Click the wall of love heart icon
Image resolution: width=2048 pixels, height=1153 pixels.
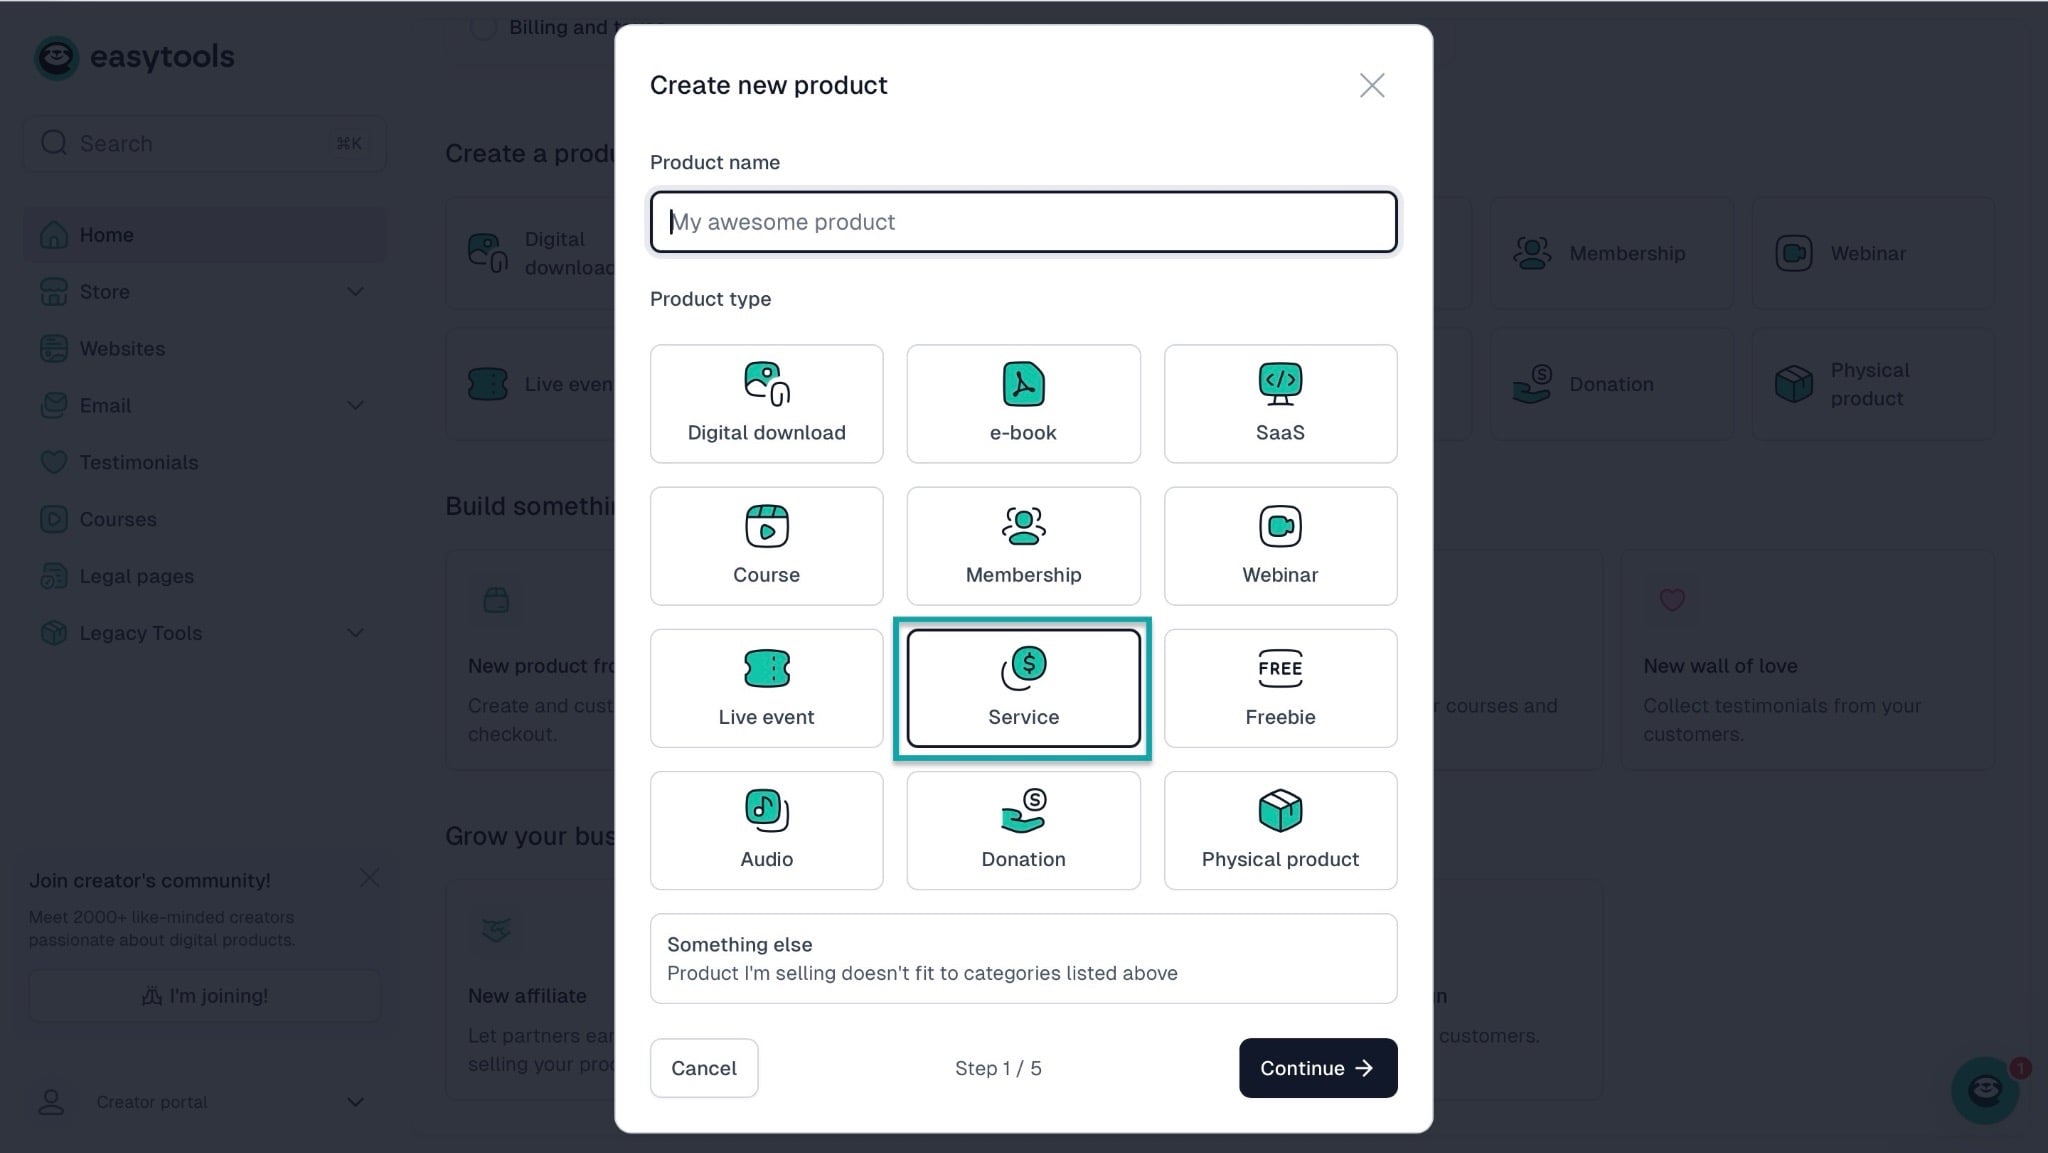[1672, 600]
